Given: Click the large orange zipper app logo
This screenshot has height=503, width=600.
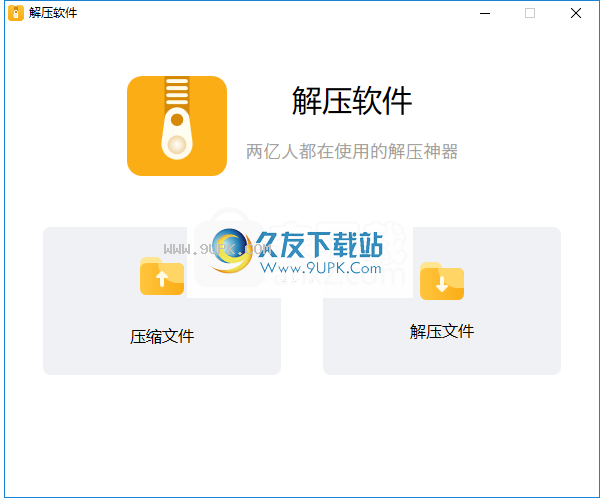Looking at the screenshot, I should pyautogui.click(x=177, y=126).
